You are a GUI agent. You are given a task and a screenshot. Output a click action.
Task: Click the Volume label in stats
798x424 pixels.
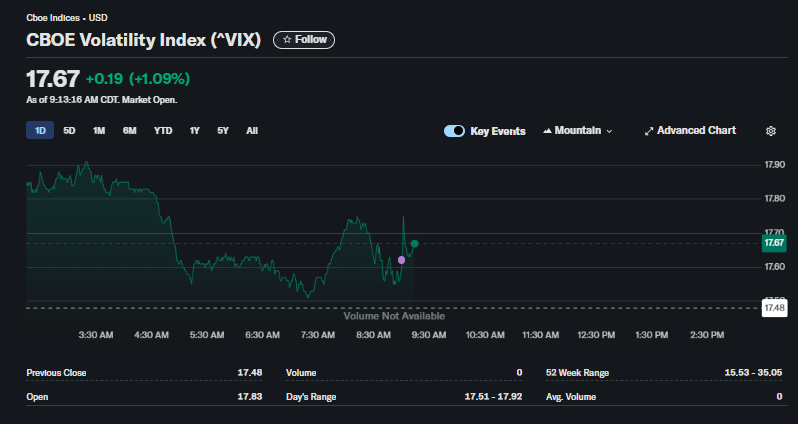[301, 373]
